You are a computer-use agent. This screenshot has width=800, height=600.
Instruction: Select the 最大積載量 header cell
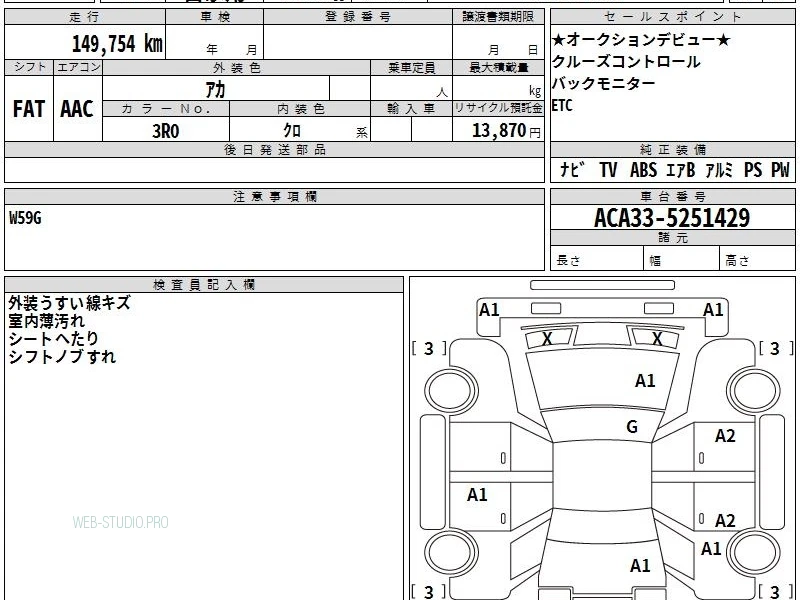pyautogui.click(x=498, y=67)
